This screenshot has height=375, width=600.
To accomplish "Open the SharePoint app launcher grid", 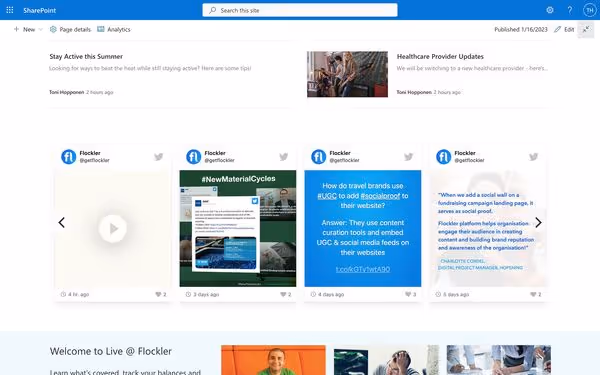I will point(10,10).
